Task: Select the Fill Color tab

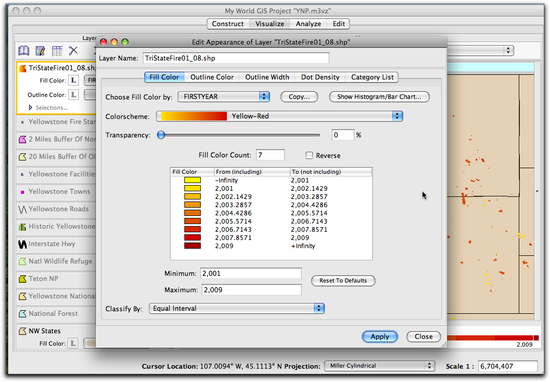Action: click(164, 77)
